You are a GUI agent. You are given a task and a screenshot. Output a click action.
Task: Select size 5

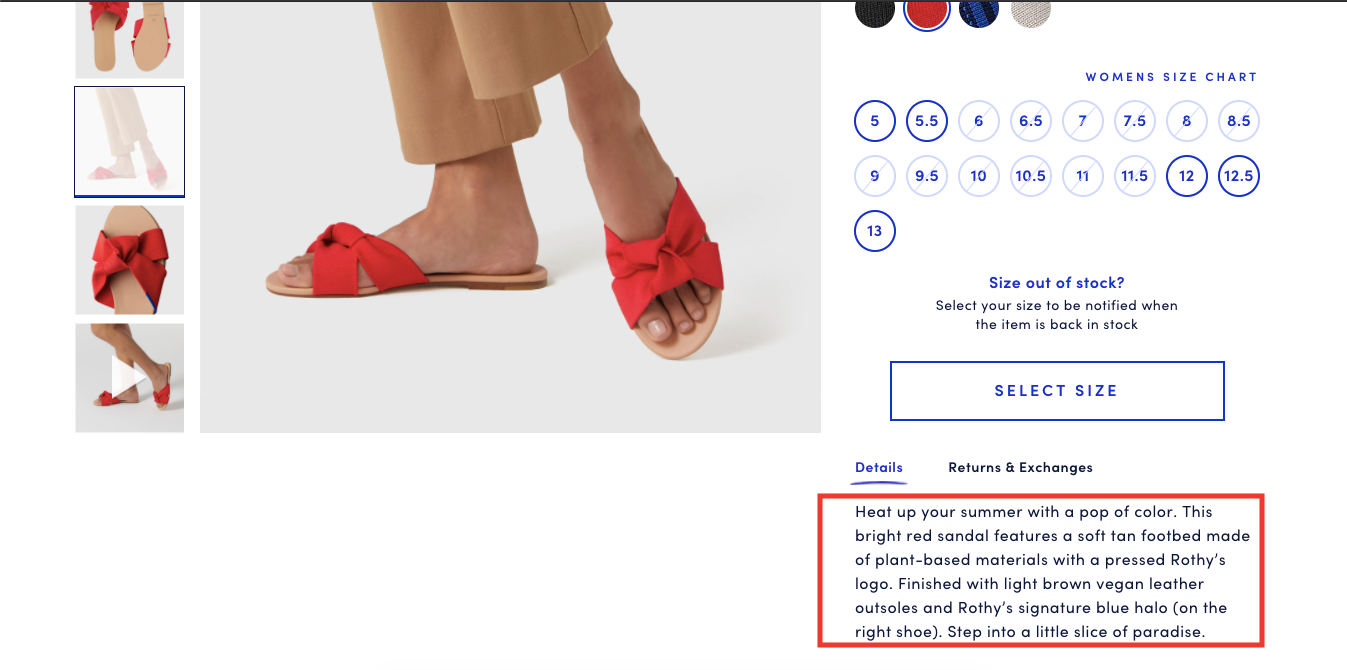(x=875, y=121)
